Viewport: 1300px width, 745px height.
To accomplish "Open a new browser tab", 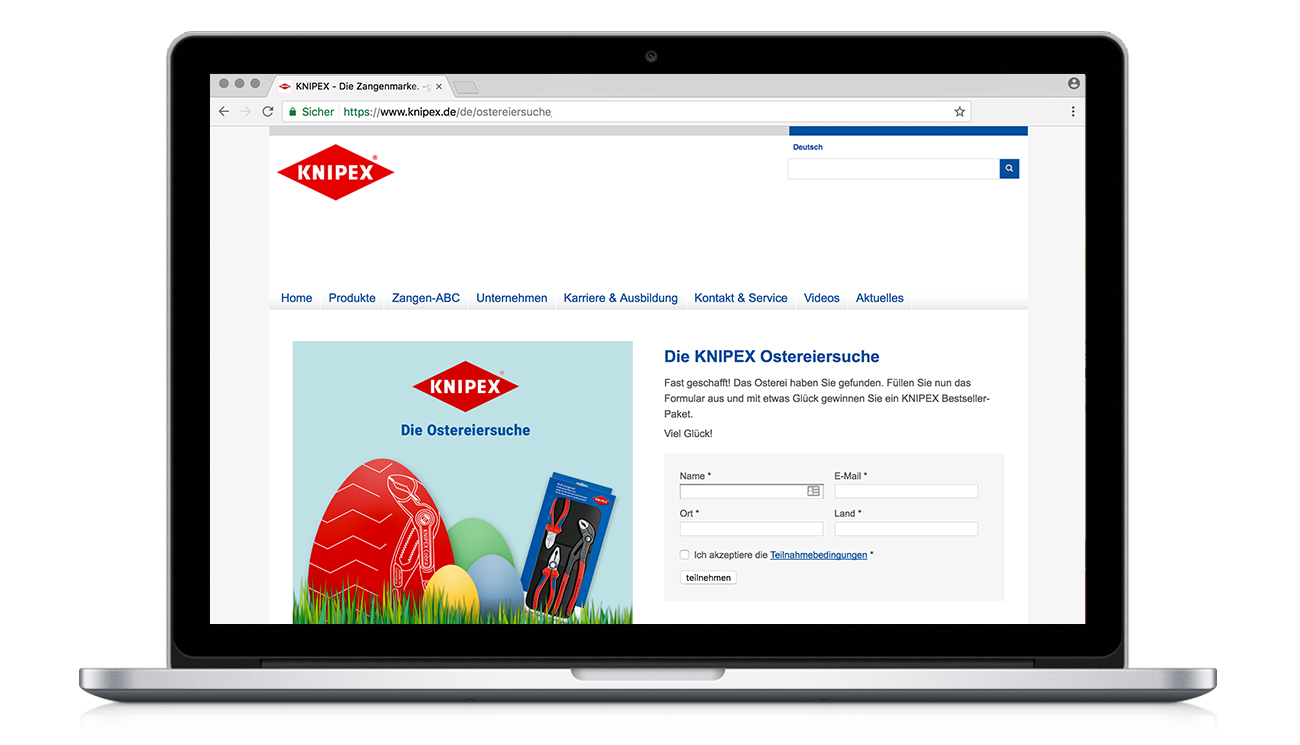I will pos(466,87).
